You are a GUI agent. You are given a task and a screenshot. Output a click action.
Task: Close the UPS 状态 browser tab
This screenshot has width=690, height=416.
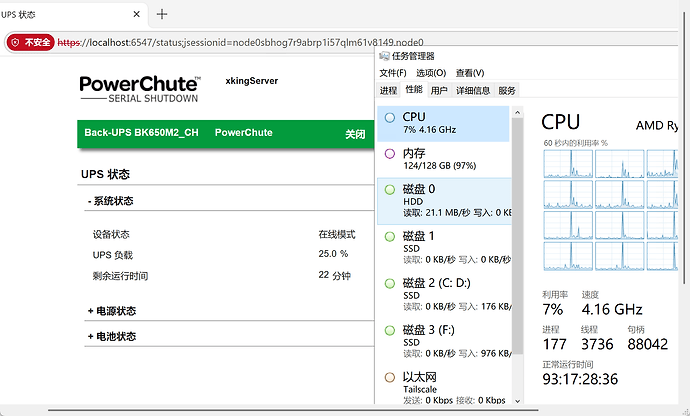[x=136, y=14]
